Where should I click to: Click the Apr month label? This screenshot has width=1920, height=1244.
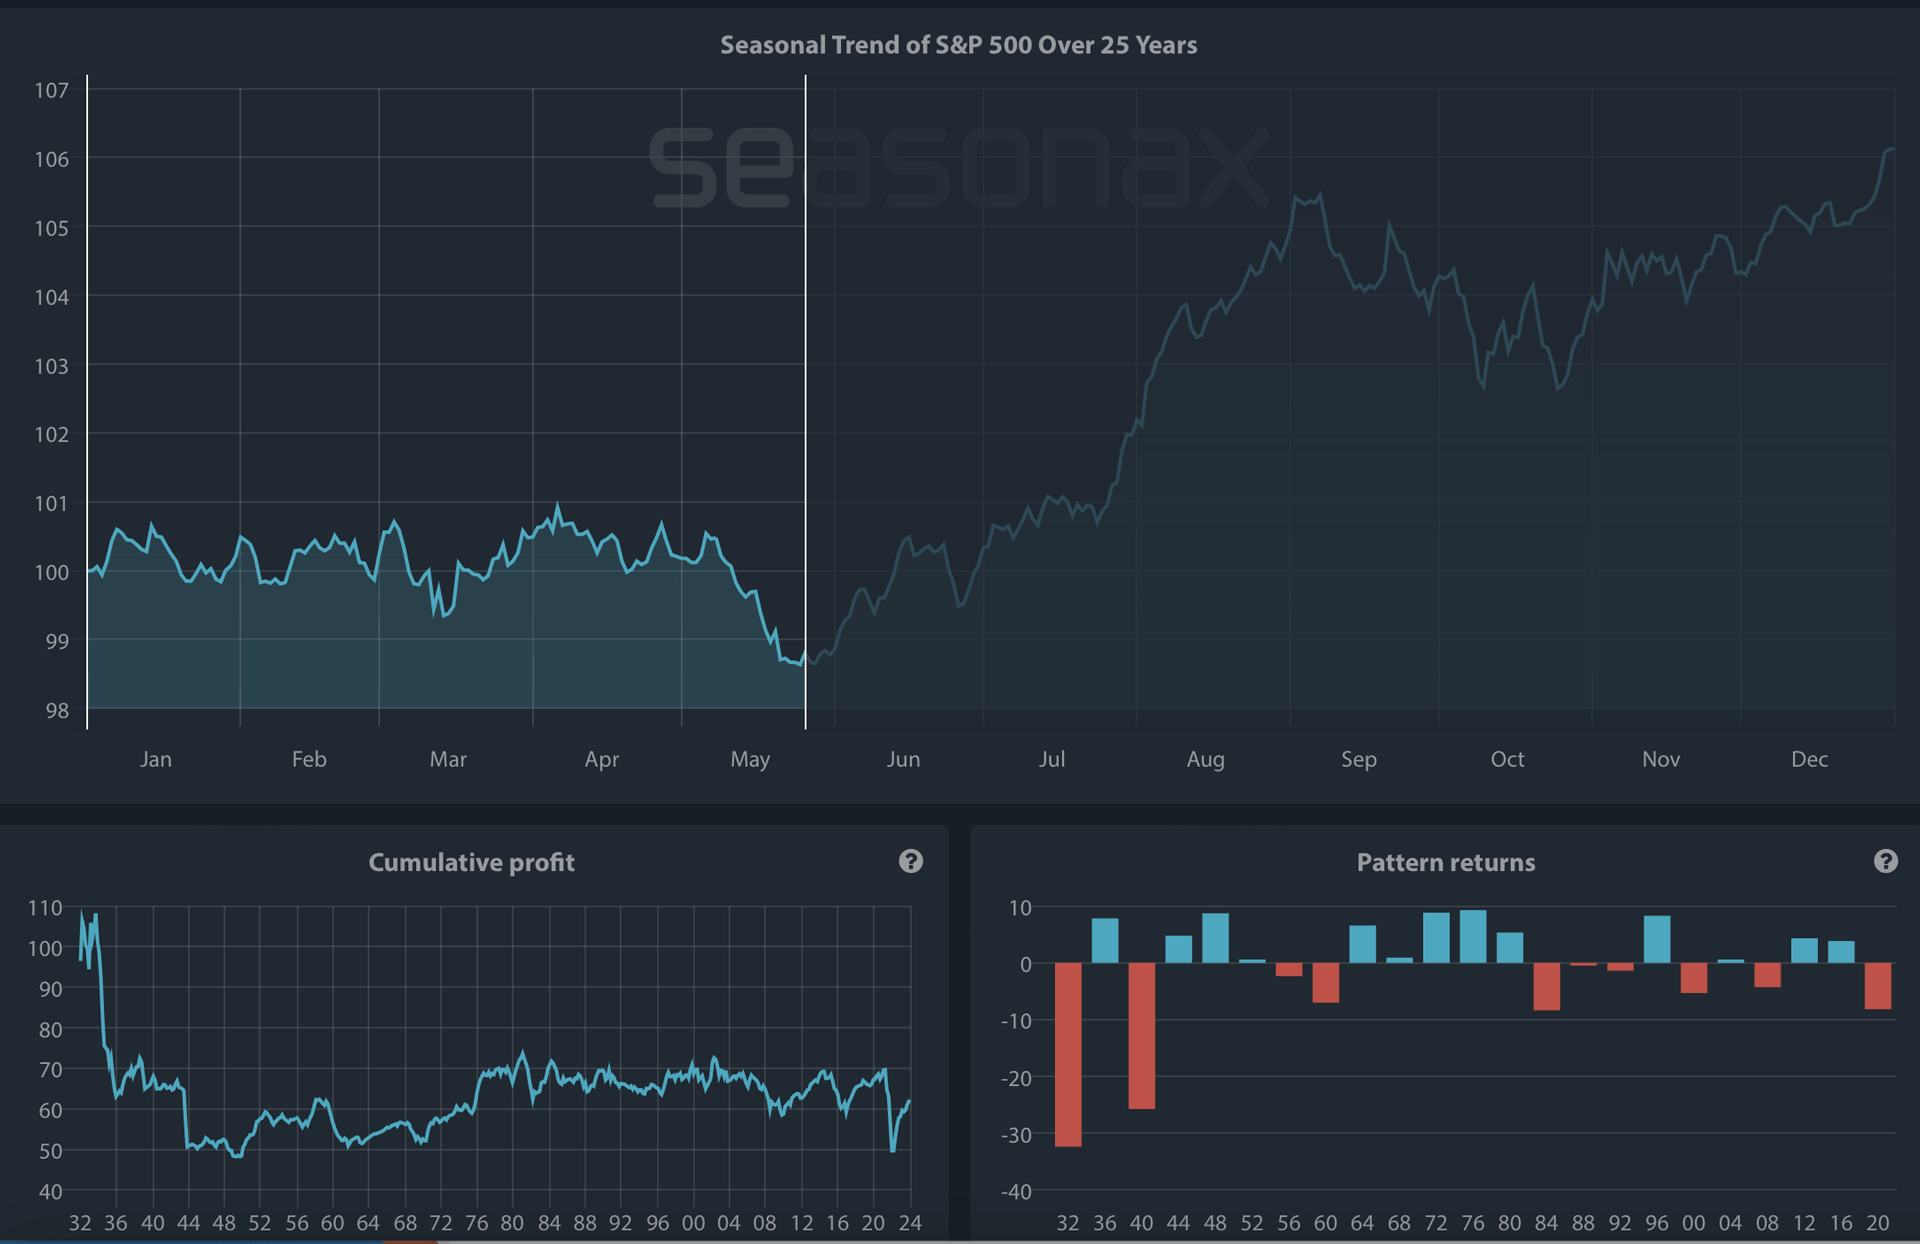click(601, 759)
